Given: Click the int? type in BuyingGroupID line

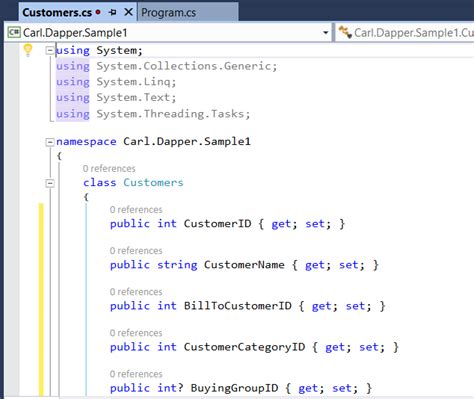Looking at the screenshot, I should click(x=170, y=388).
